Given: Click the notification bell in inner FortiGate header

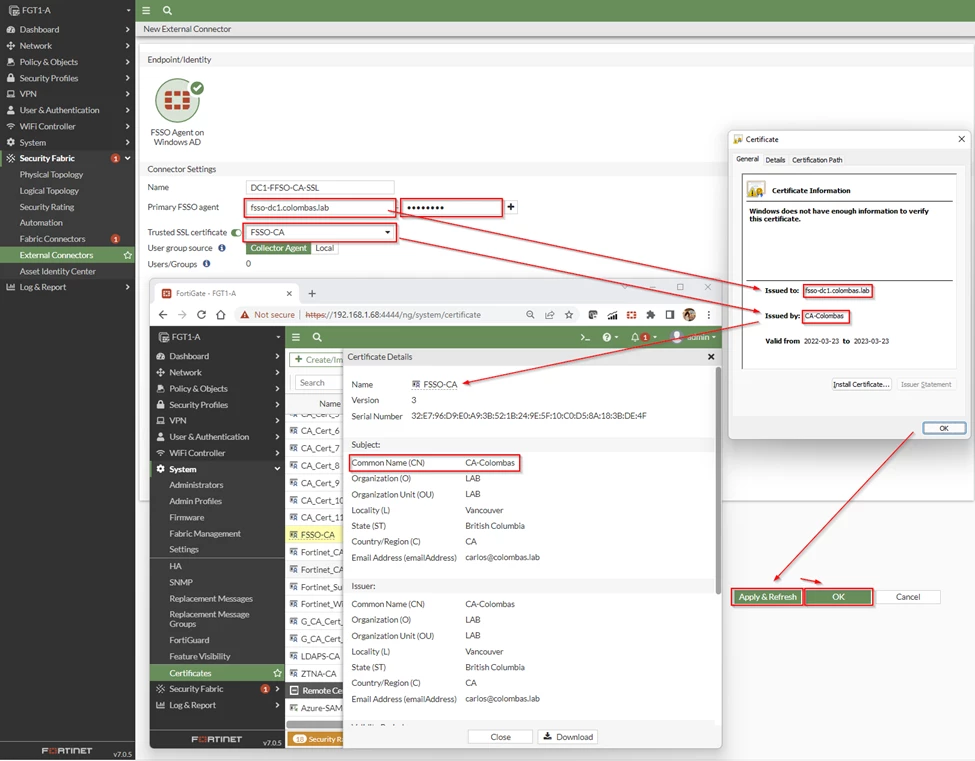Looking at the screenshot, I should pyautogui.click(x=635, y=337).
